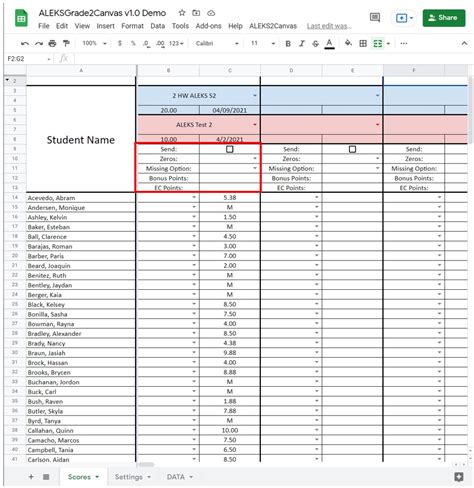Click the formula bar input
Image resolution: width=474 pixels, height=488 pixels.
pos(272,59)
